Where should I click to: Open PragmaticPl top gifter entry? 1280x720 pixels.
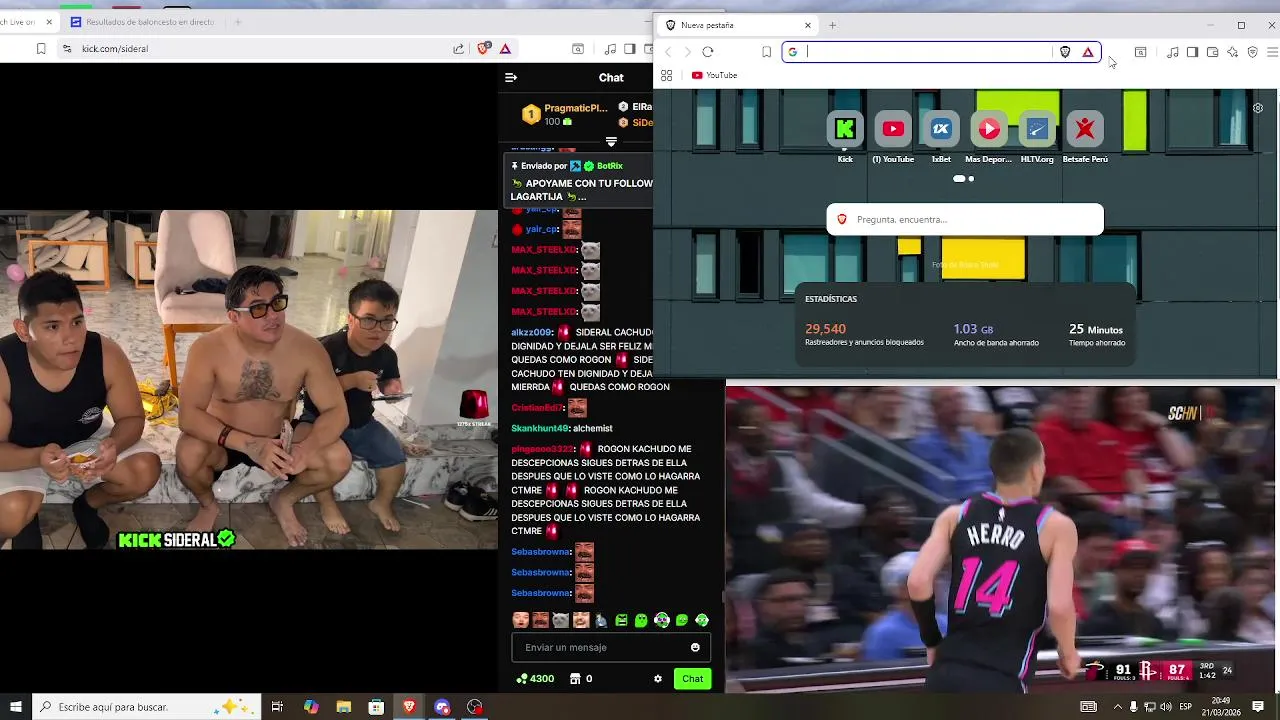(x=566, y=114)
